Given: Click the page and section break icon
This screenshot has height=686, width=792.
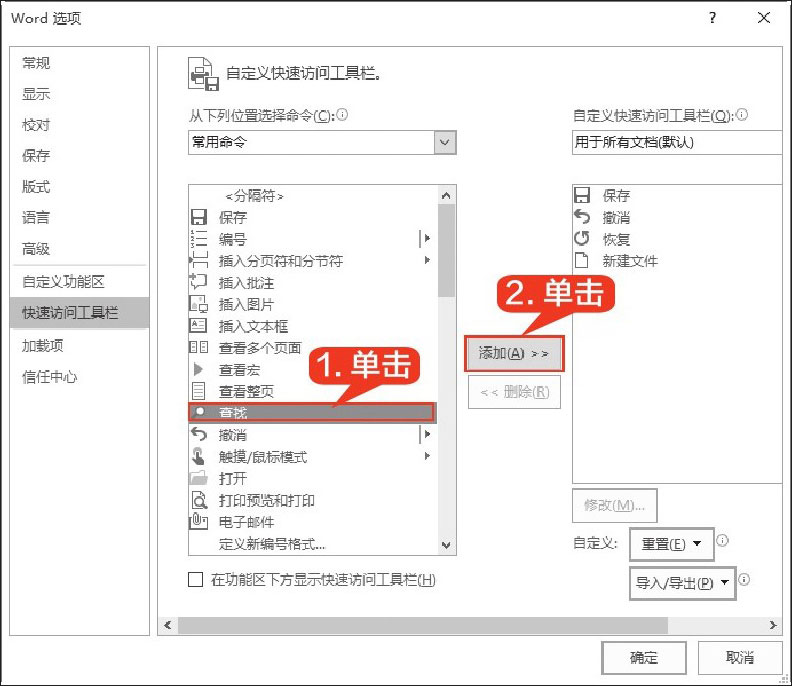Looking at the screenshot, I should (199, 261).
